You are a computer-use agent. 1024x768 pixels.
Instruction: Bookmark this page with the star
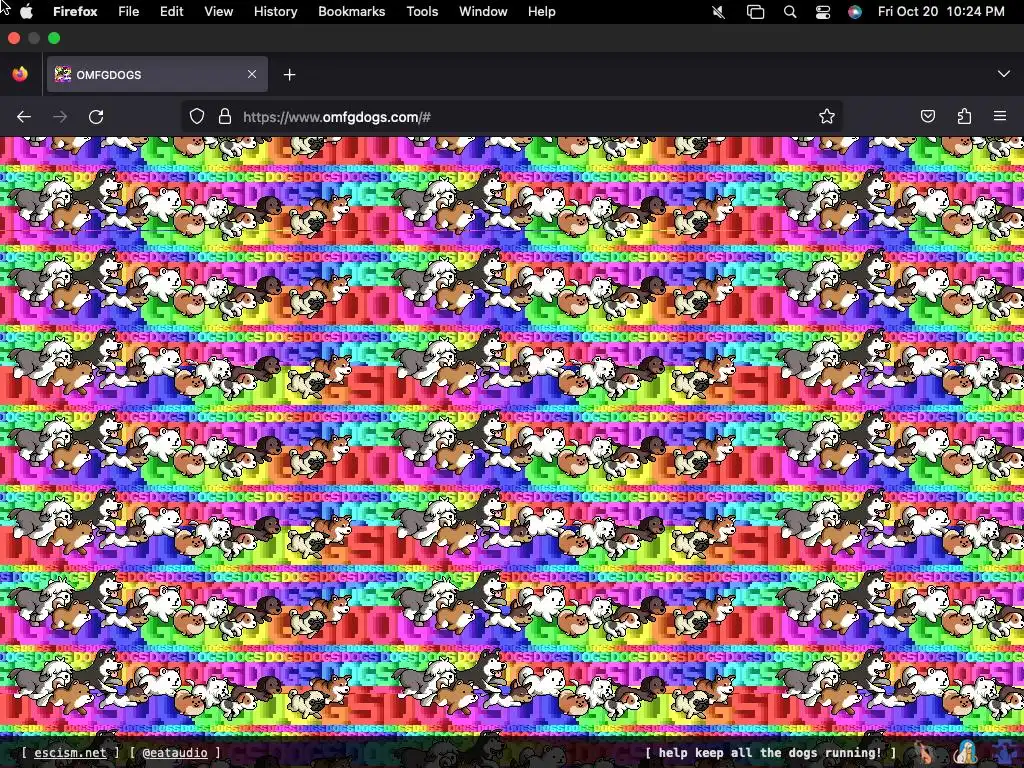[827, 117]
